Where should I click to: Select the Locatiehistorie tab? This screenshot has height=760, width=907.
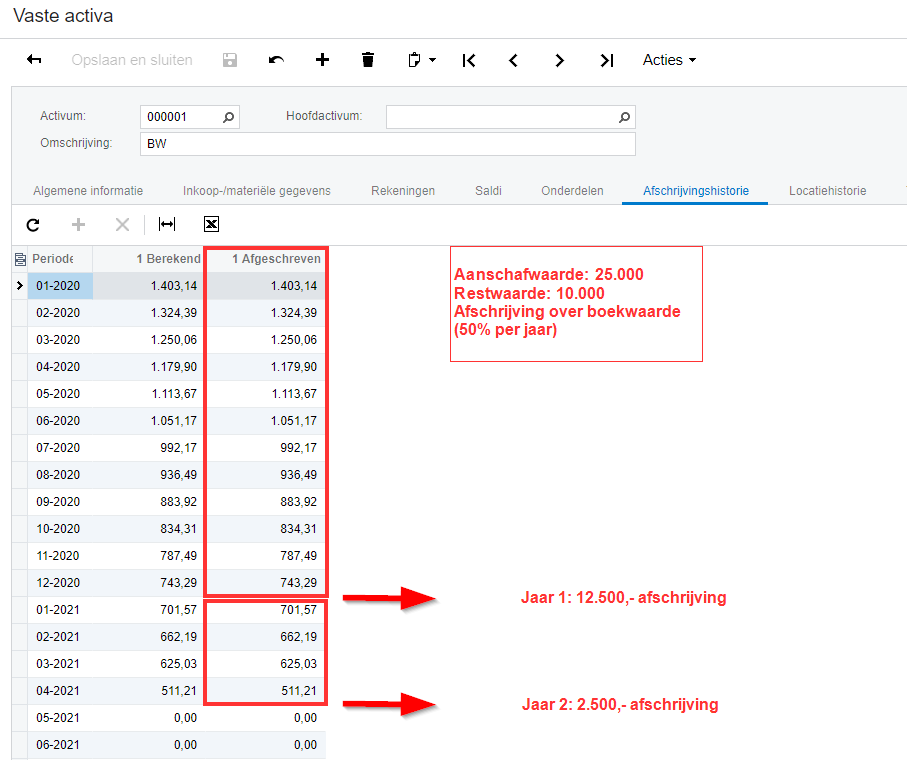[827, 190]
